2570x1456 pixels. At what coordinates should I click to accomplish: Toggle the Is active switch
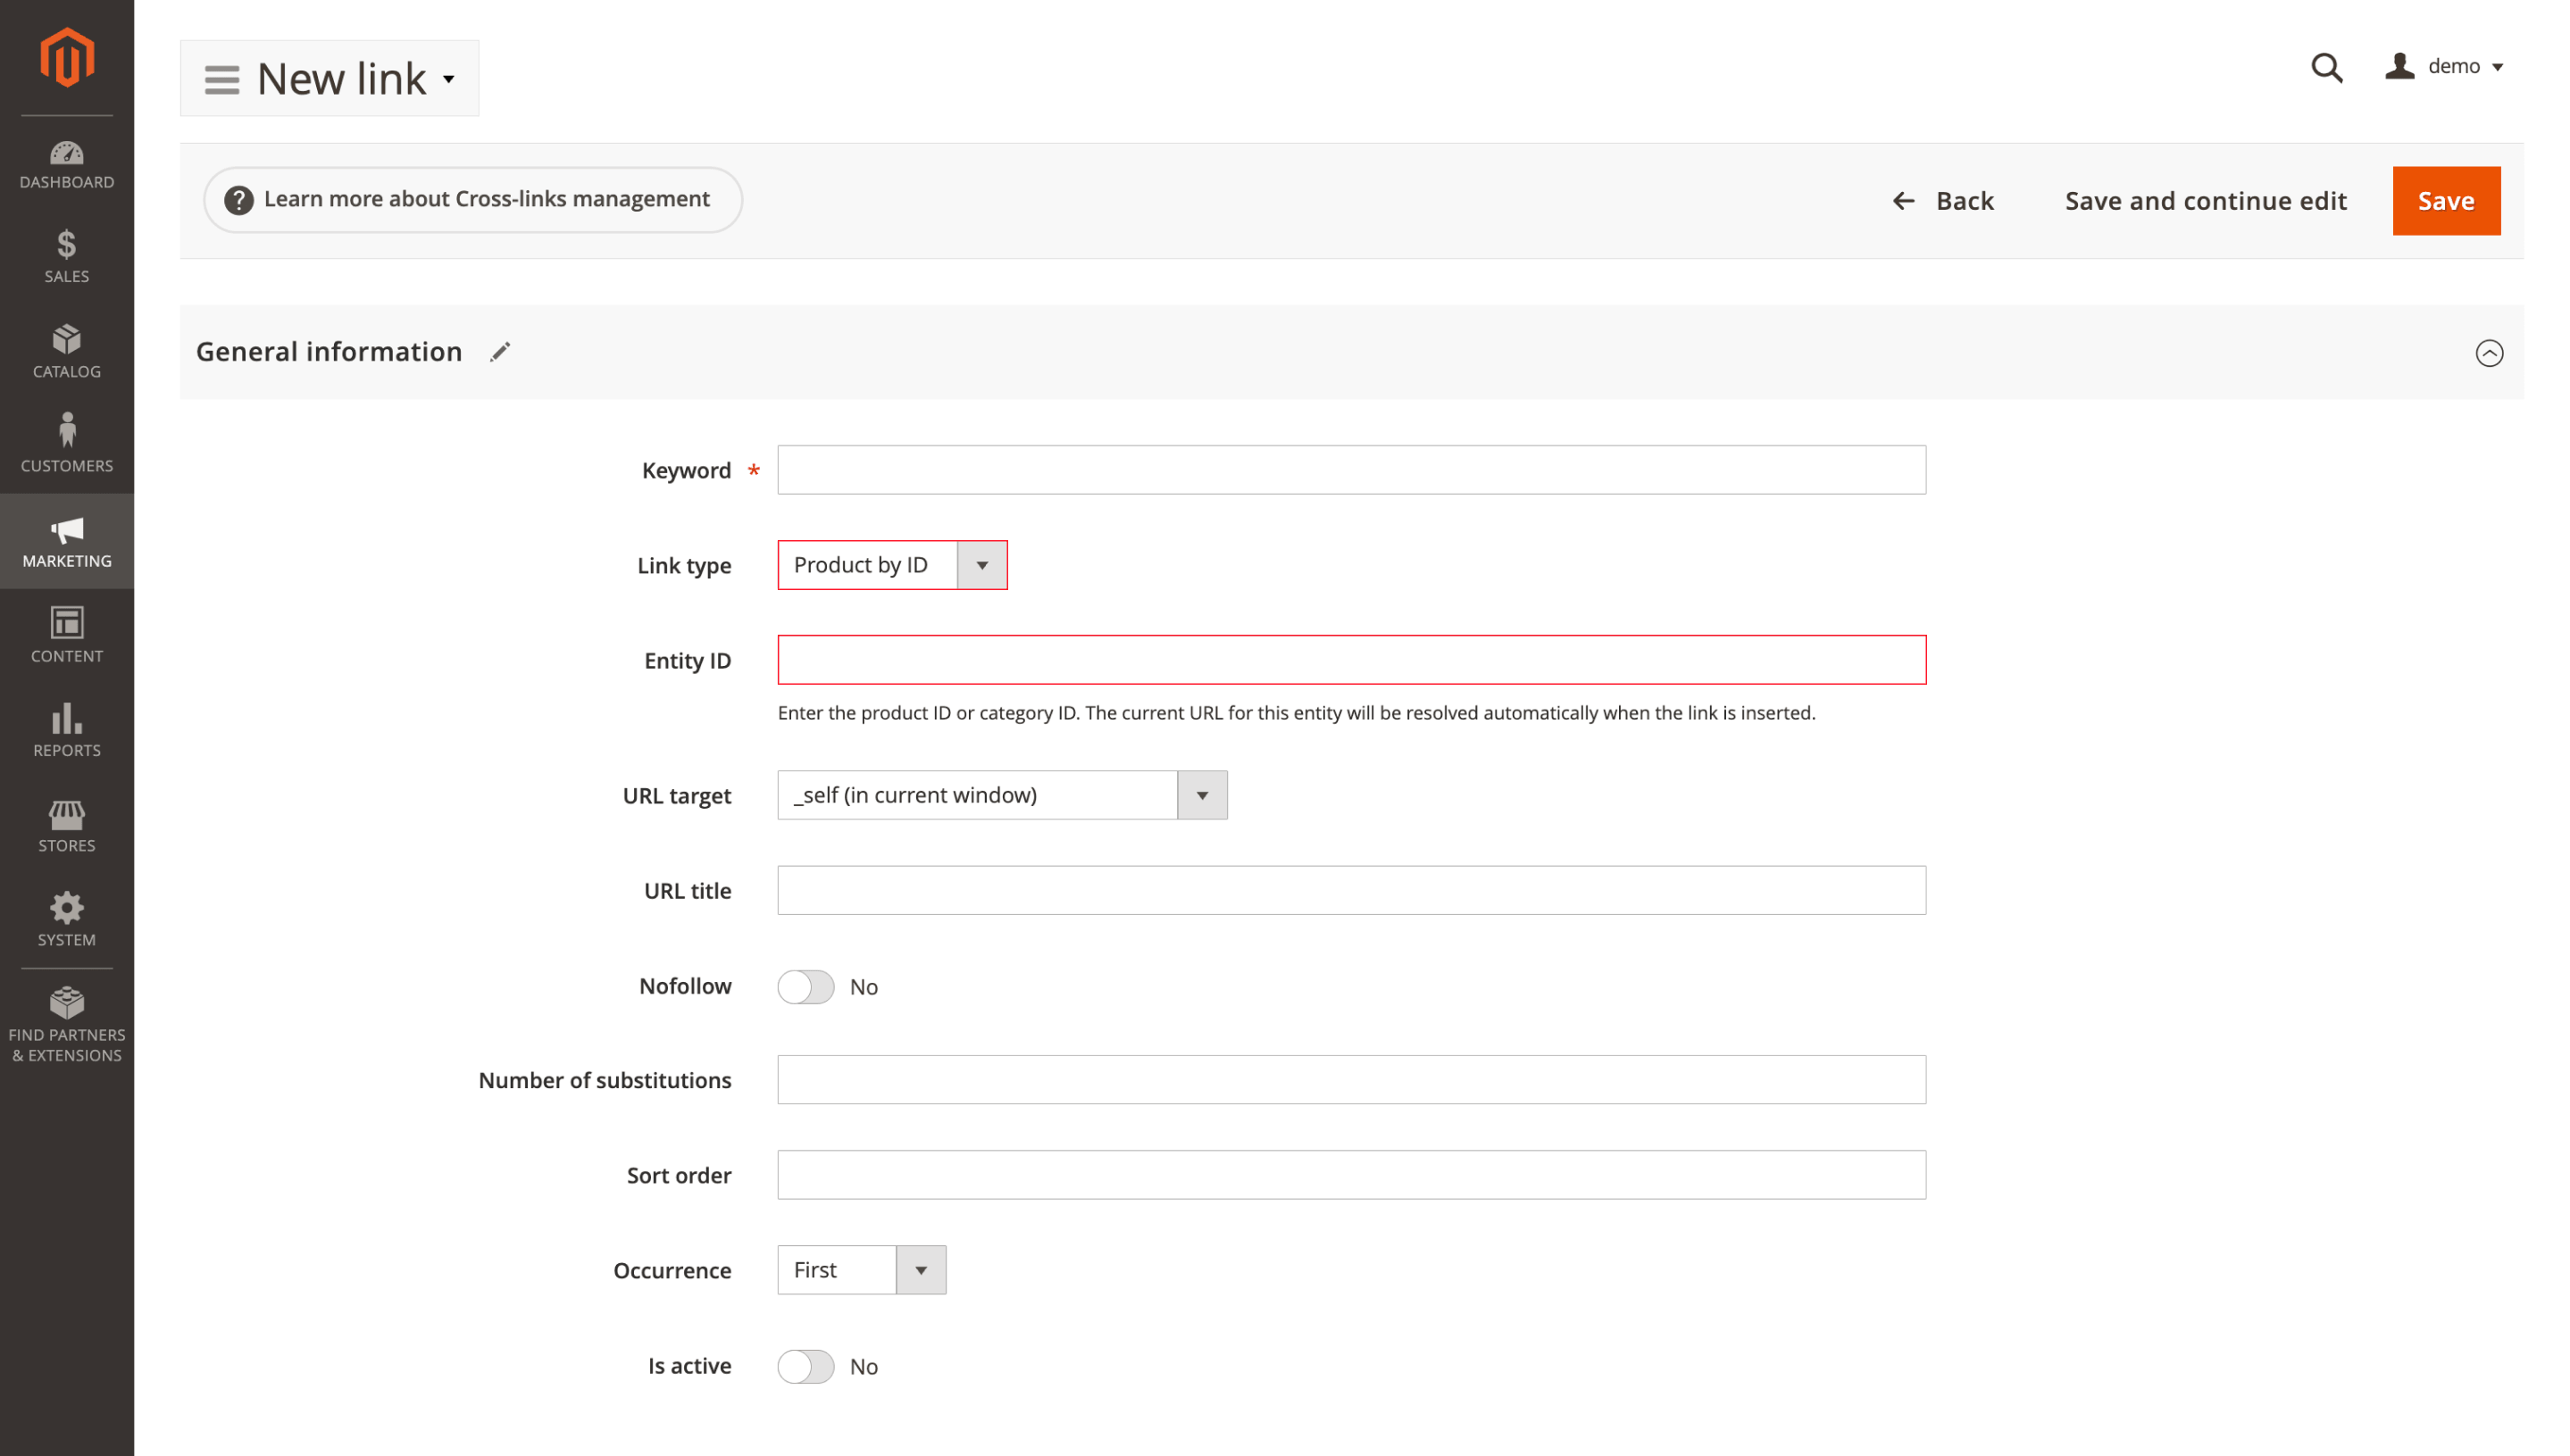coord(806,1366)
